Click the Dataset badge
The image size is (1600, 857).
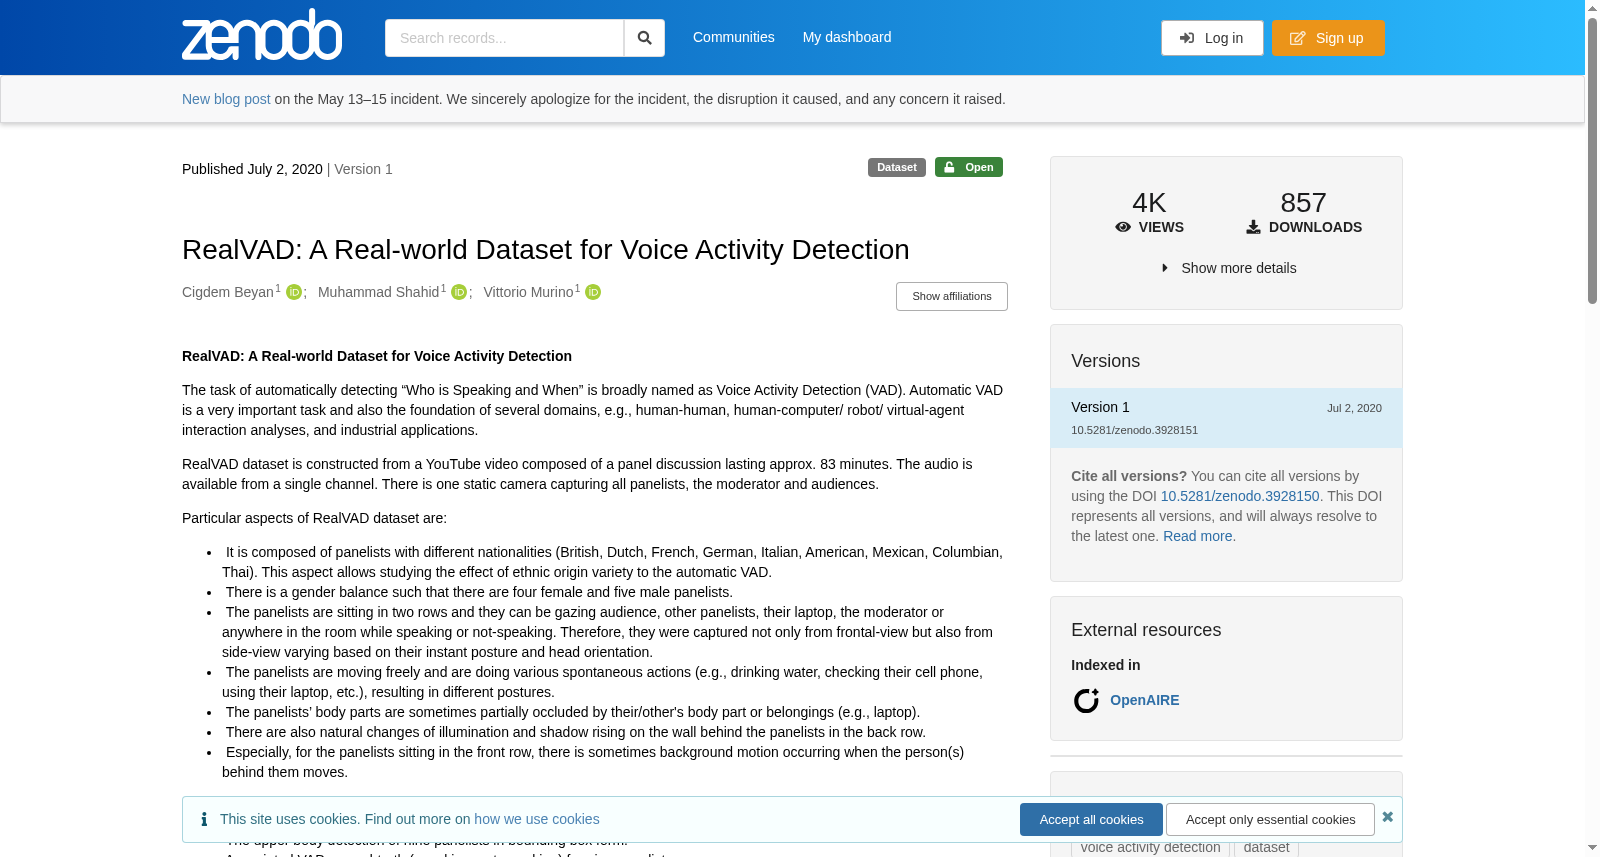coord(897,167)
